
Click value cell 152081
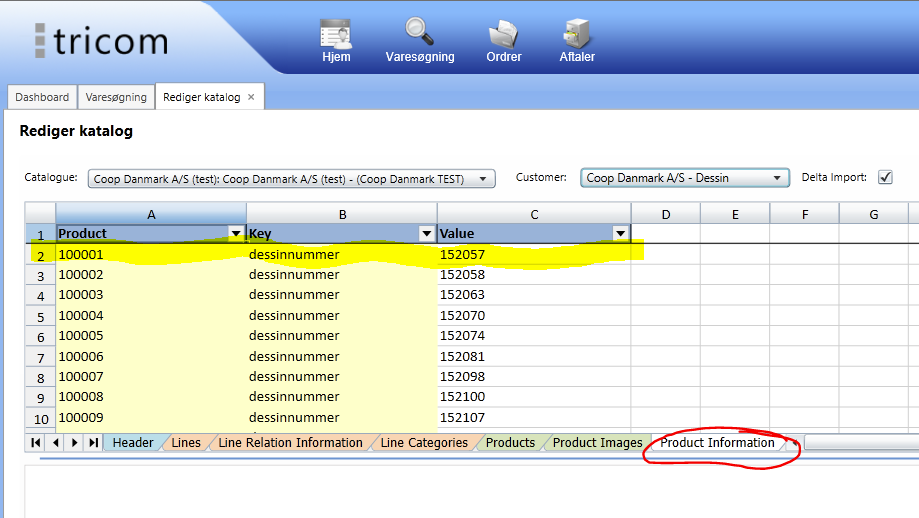click(534, 356)
